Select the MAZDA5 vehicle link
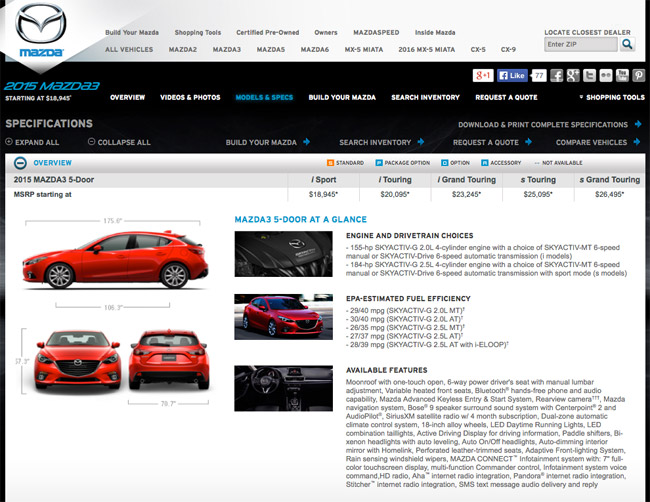 click(271, 49)
